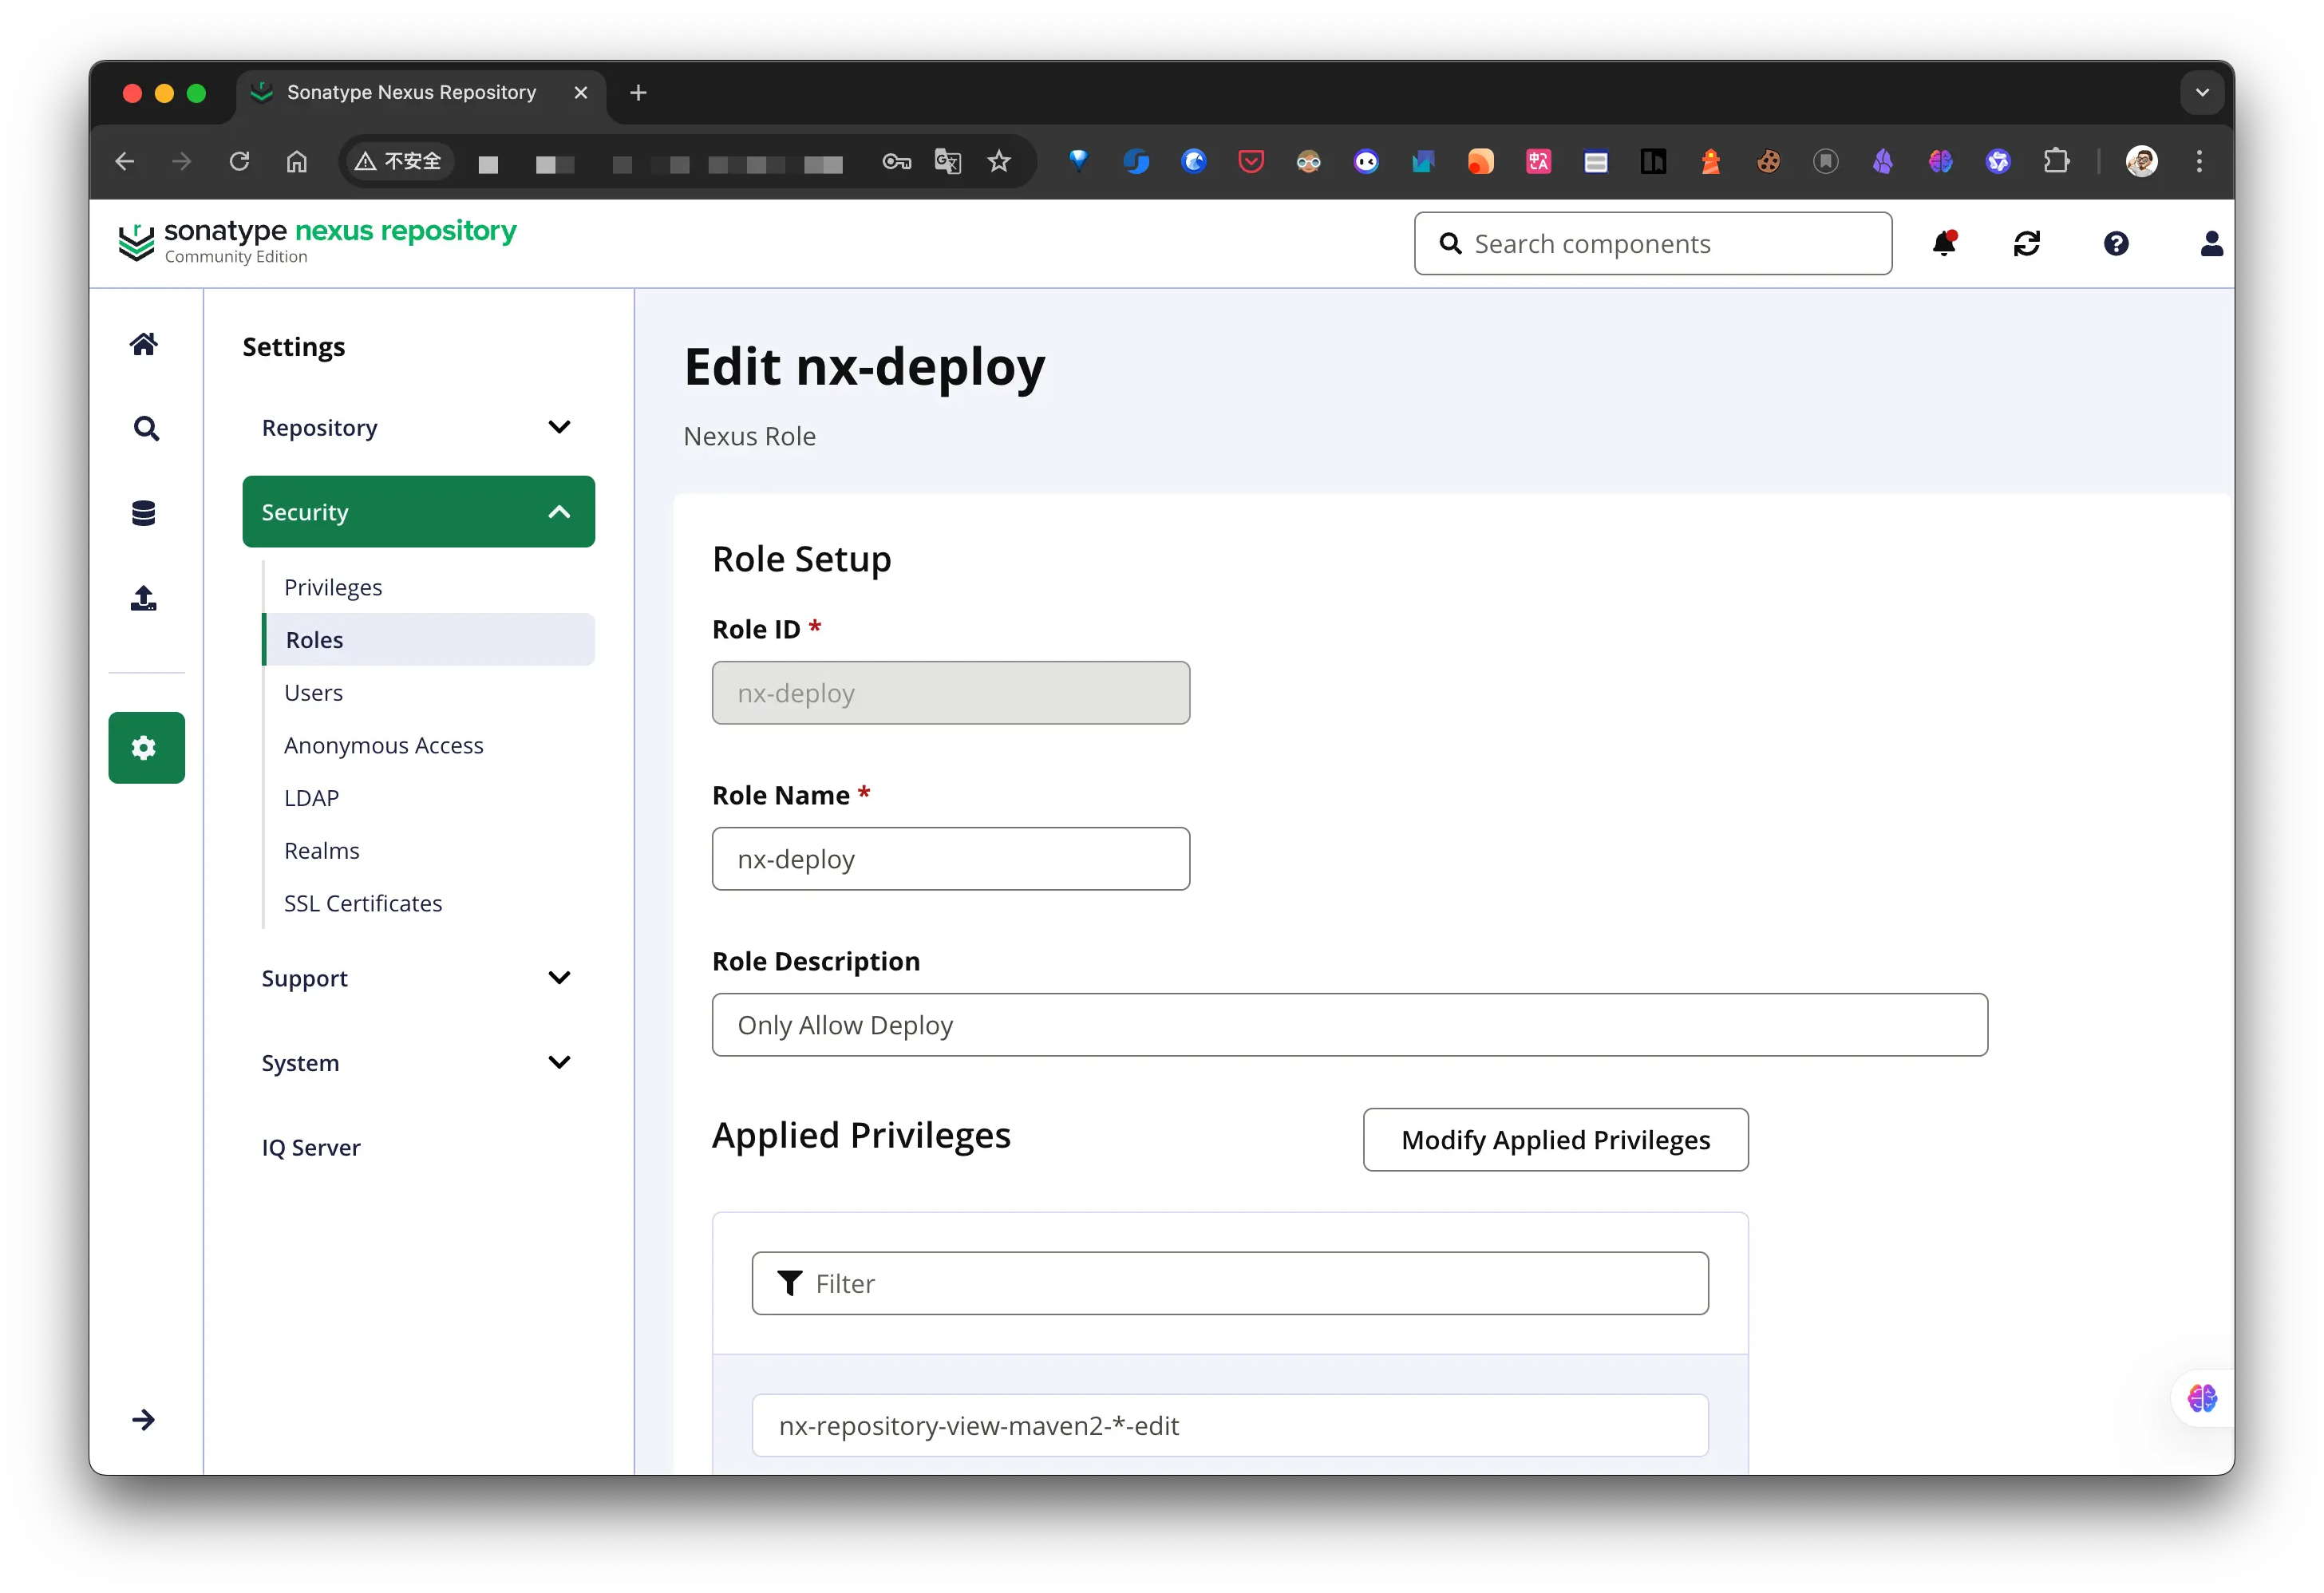The image size is (2324, 1593).
Task: Open the notifications bell icon
Action: click(1944, 244)
